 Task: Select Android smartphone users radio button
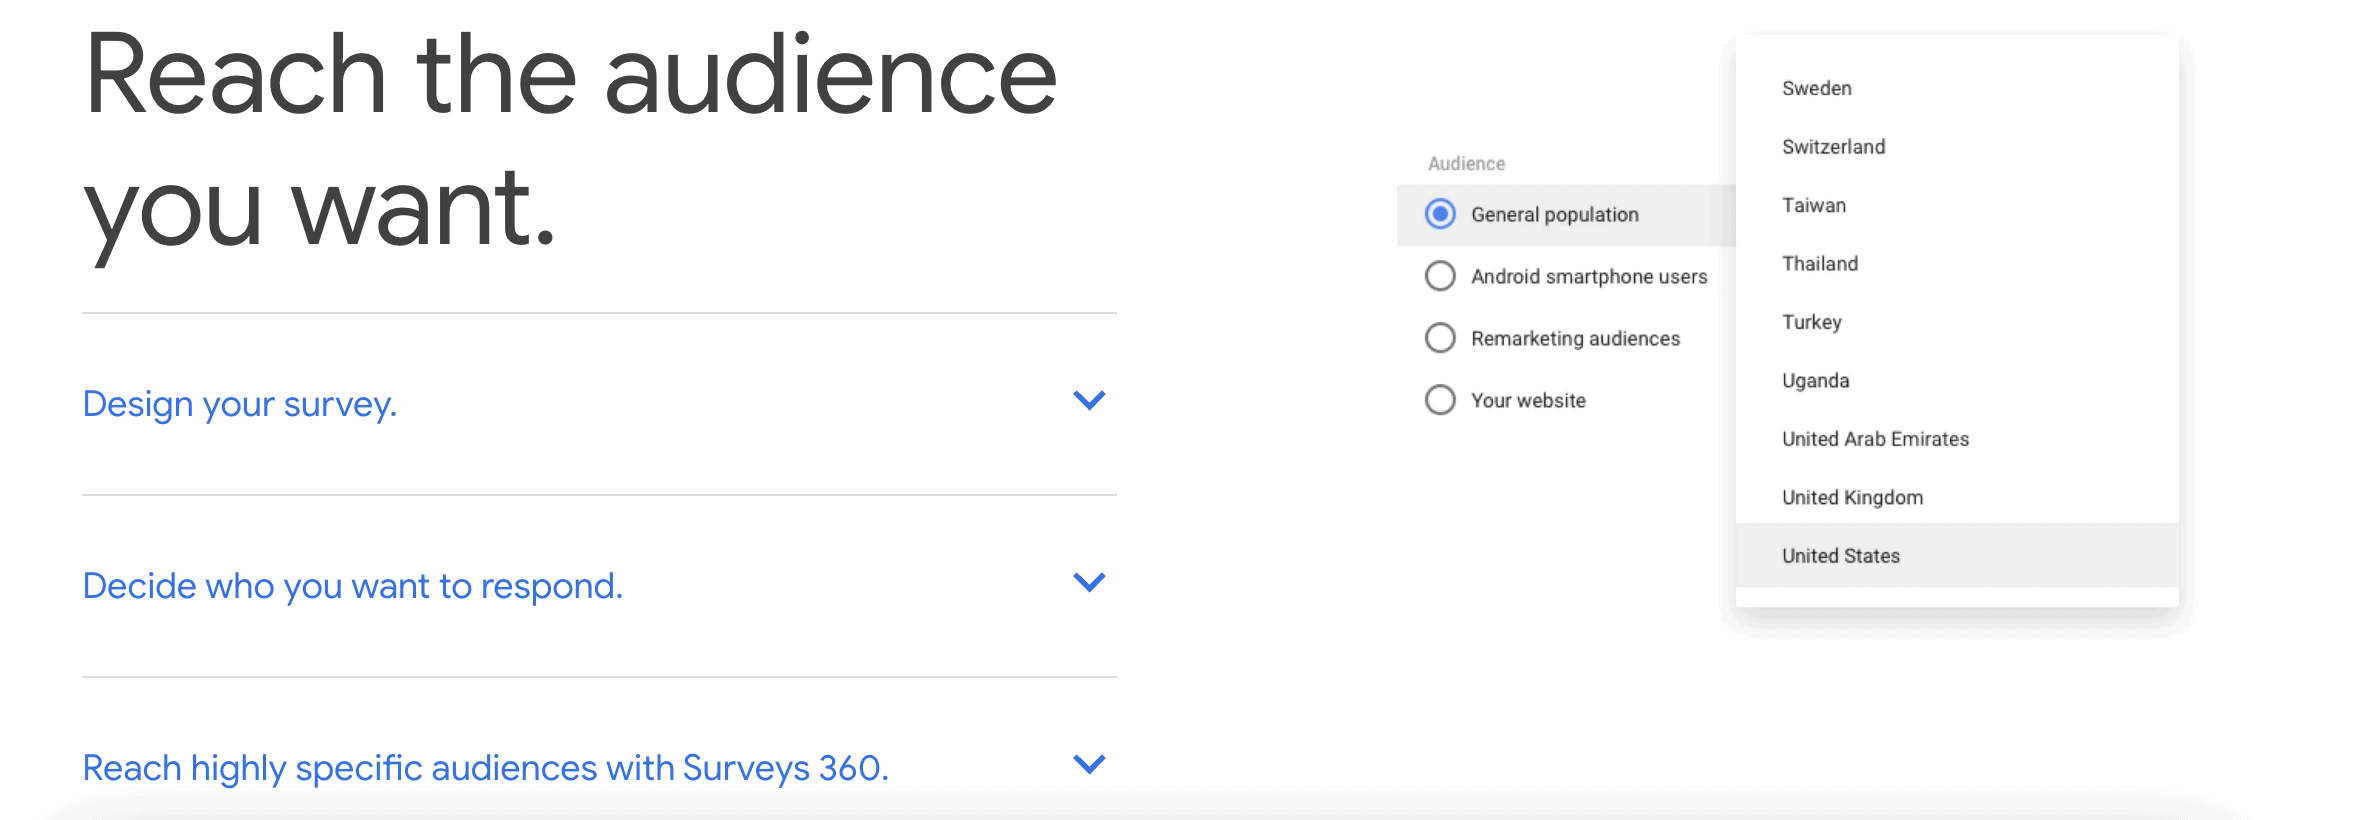[1440, 276]
